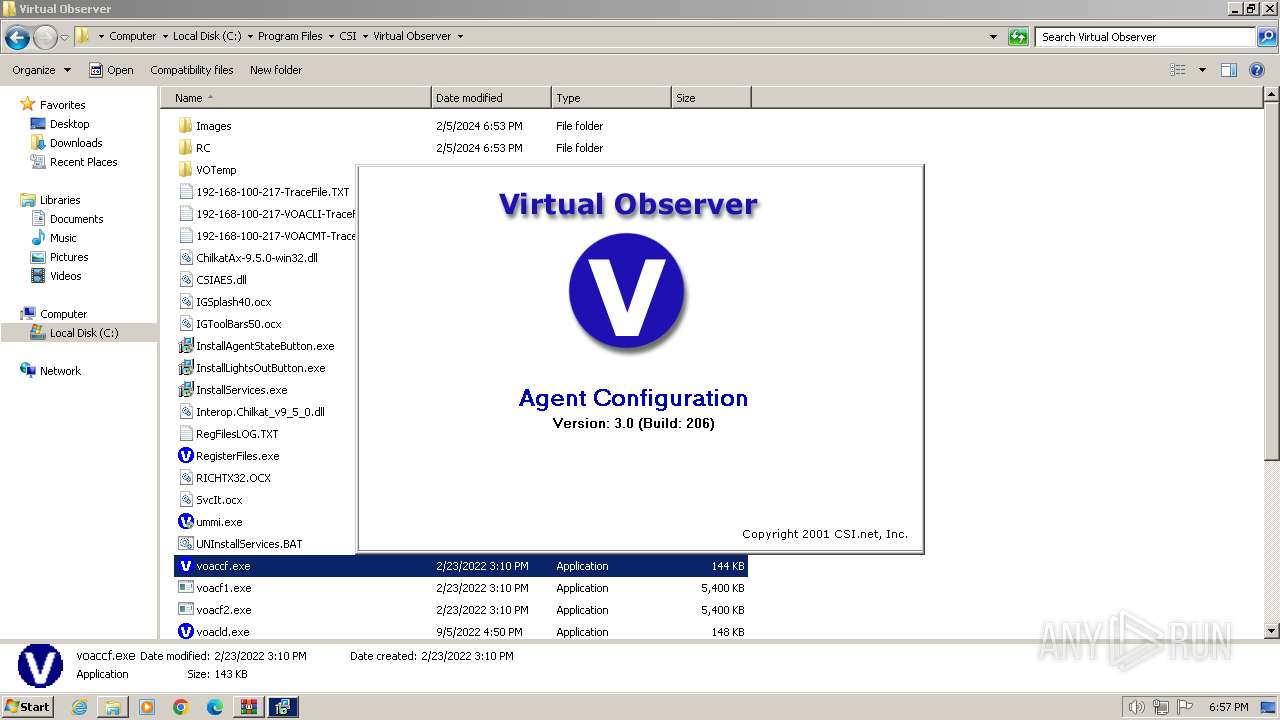This screenshot has width=1280, height=720.
Task: Open the Documents library
Action: tap(76, 219)
